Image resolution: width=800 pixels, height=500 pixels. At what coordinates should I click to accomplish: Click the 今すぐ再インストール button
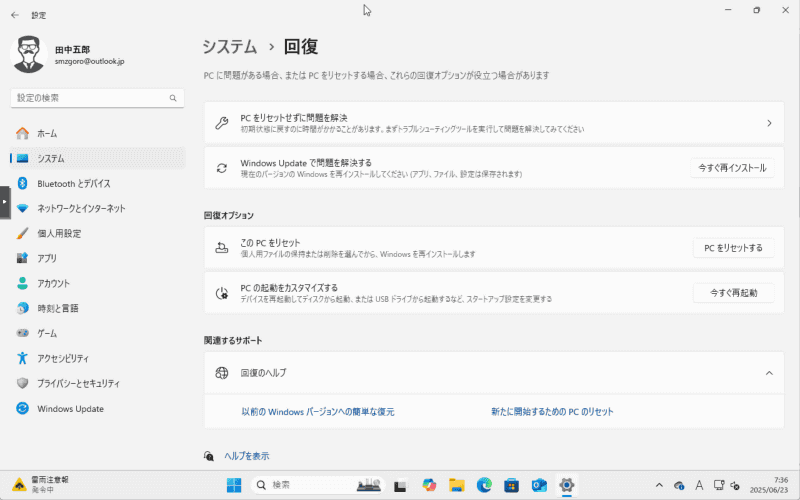pyautogui.click(x=732, y=168)
